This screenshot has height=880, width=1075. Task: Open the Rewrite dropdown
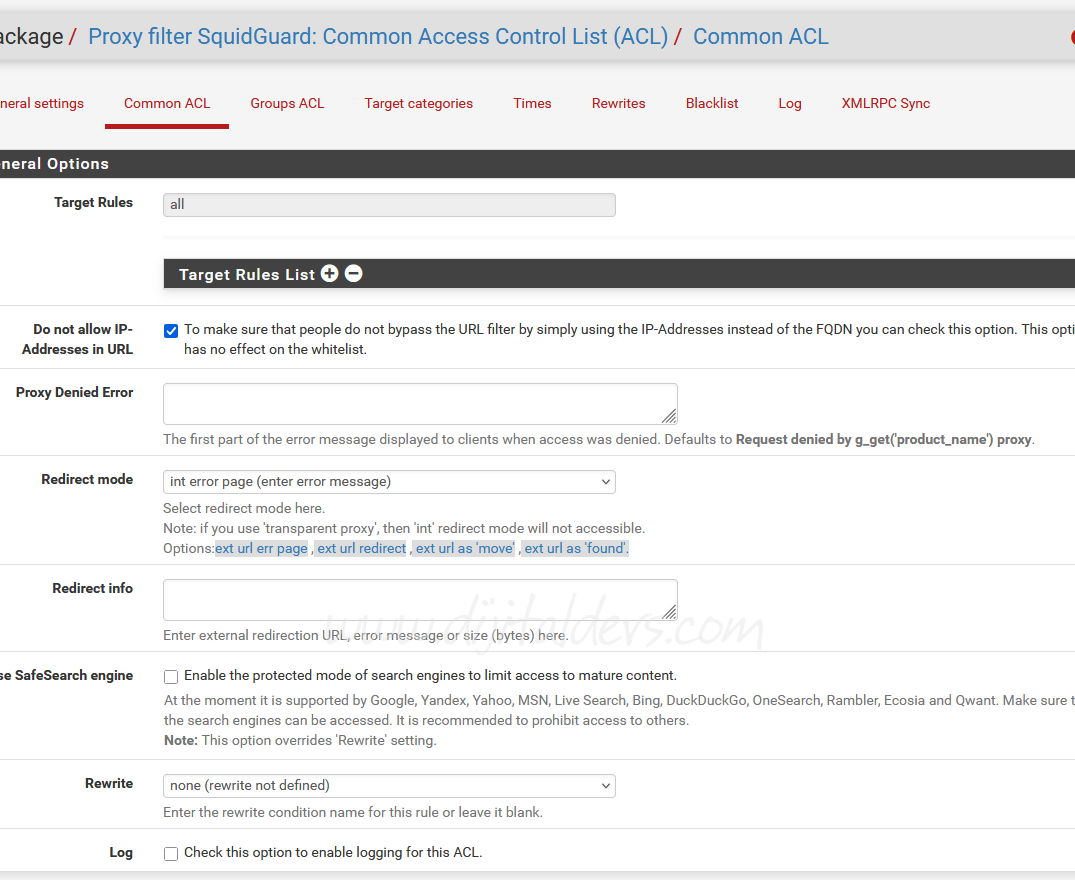coord(389,786)
